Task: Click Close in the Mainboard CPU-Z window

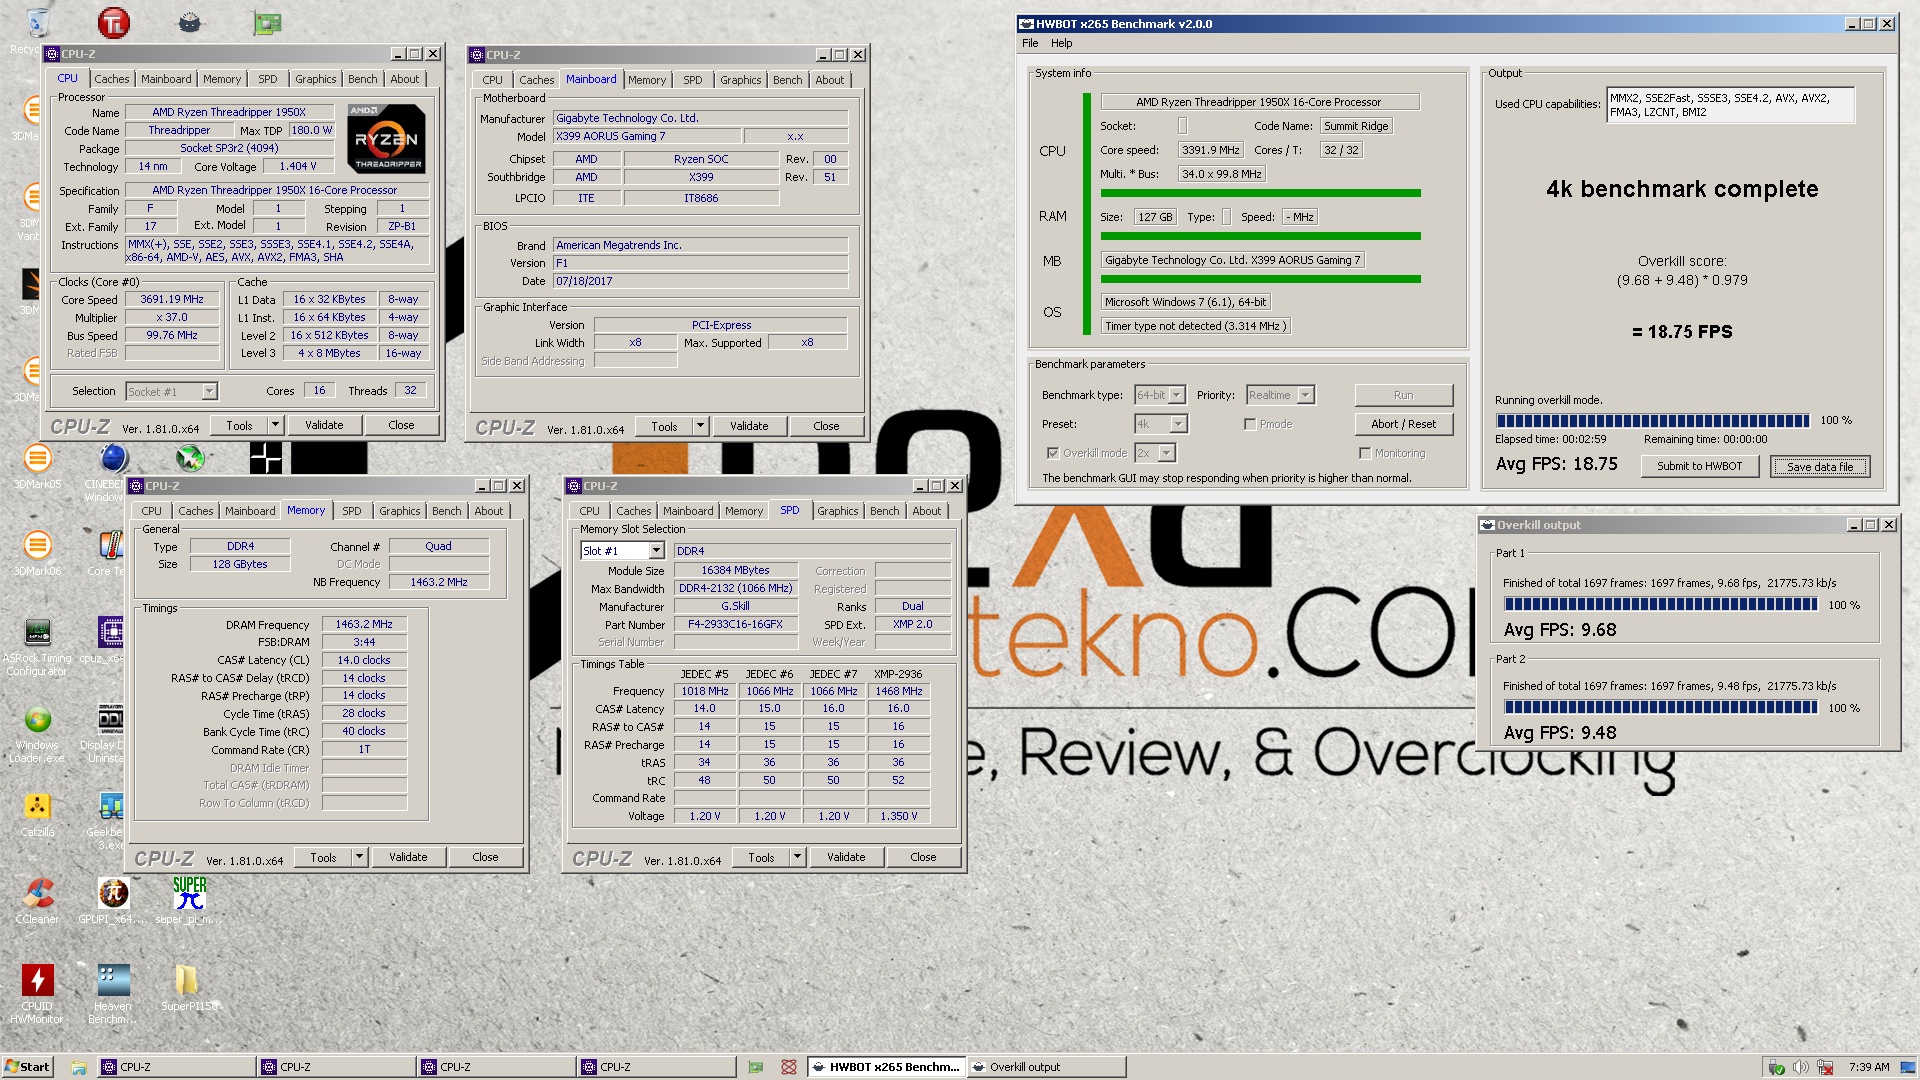Action: click(826, 426)
